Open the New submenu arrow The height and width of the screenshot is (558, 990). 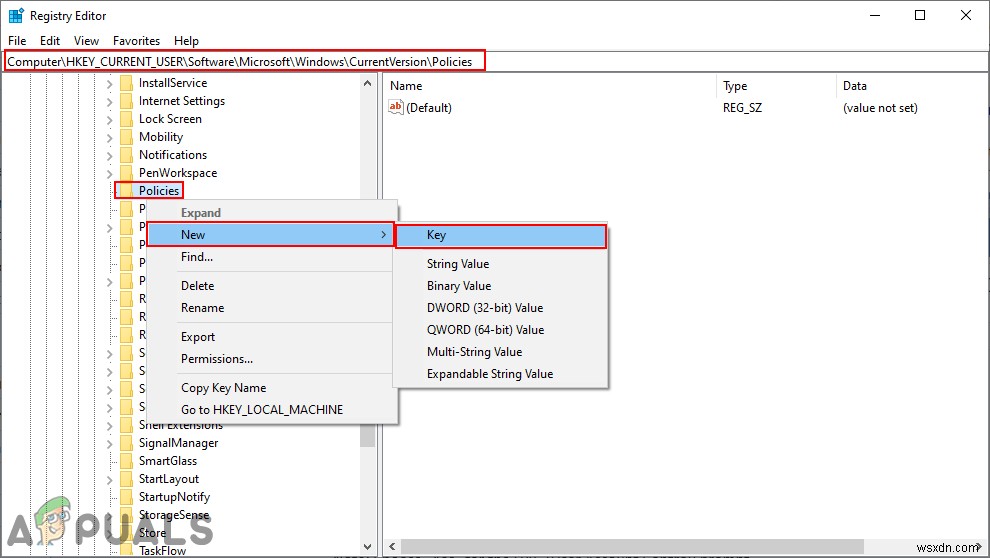click(383, 235)
